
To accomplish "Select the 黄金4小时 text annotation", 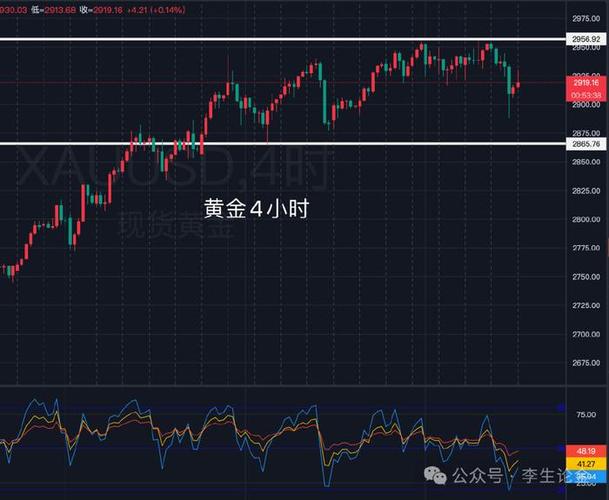I will coord(256,209).
